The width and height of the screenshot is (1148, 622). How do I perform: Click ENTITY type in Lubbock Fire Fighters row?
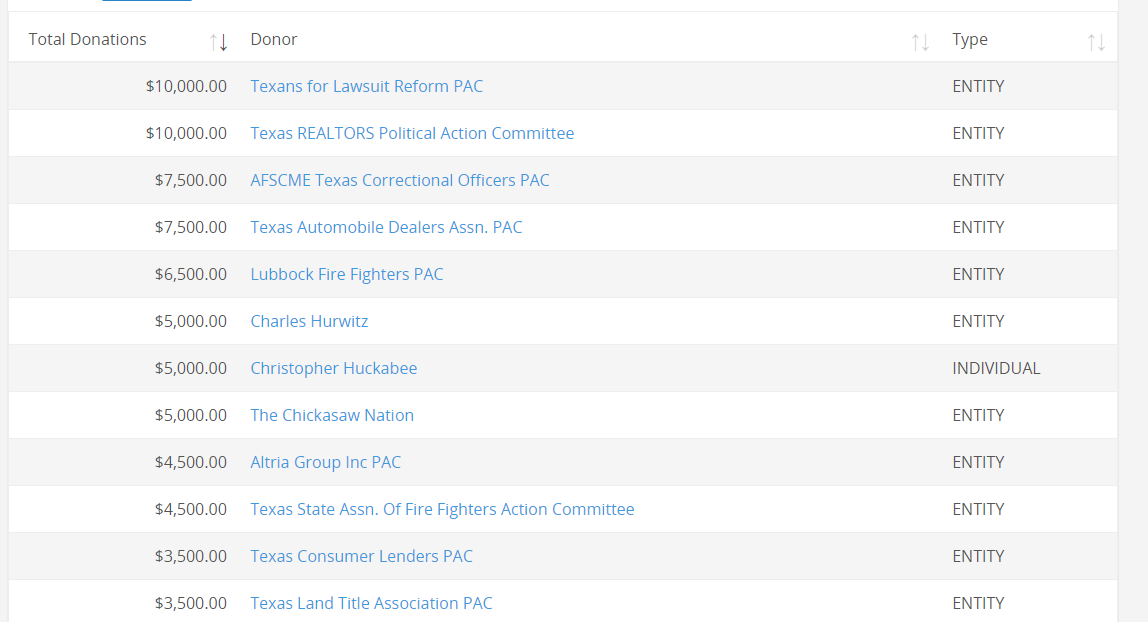click(978, 274)
